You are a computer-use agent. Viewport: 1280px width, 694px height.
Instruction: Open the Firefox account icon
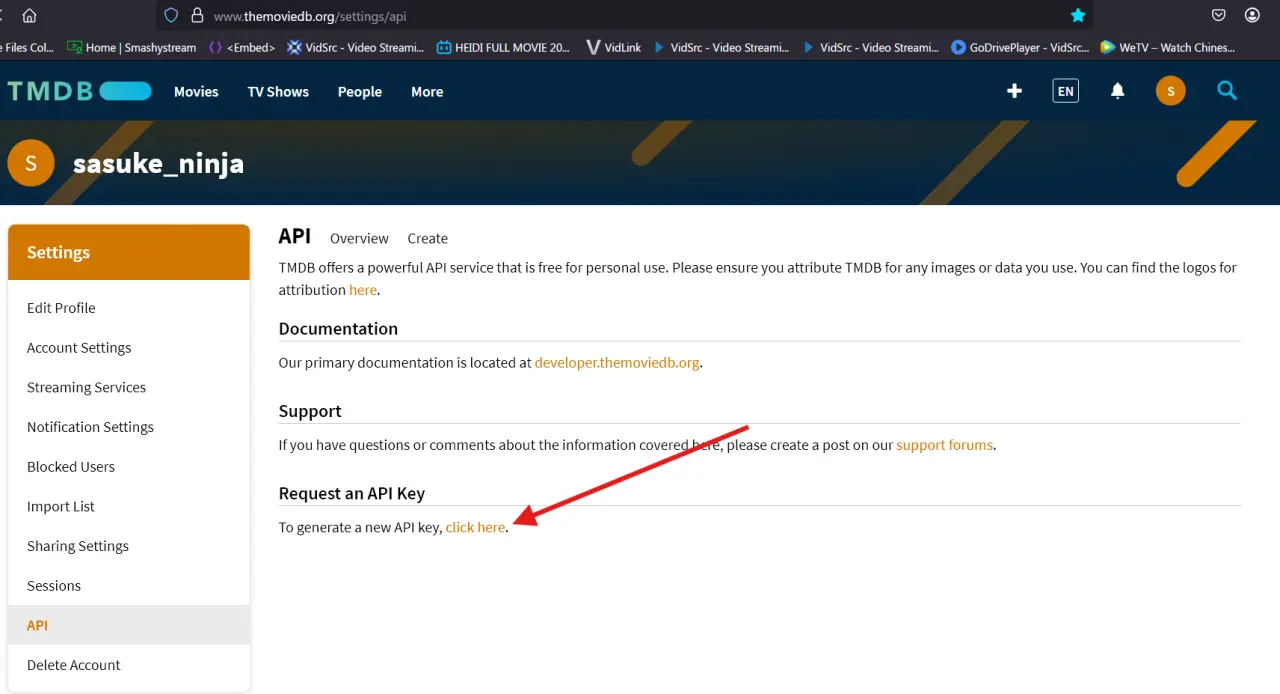point(1252,15)
